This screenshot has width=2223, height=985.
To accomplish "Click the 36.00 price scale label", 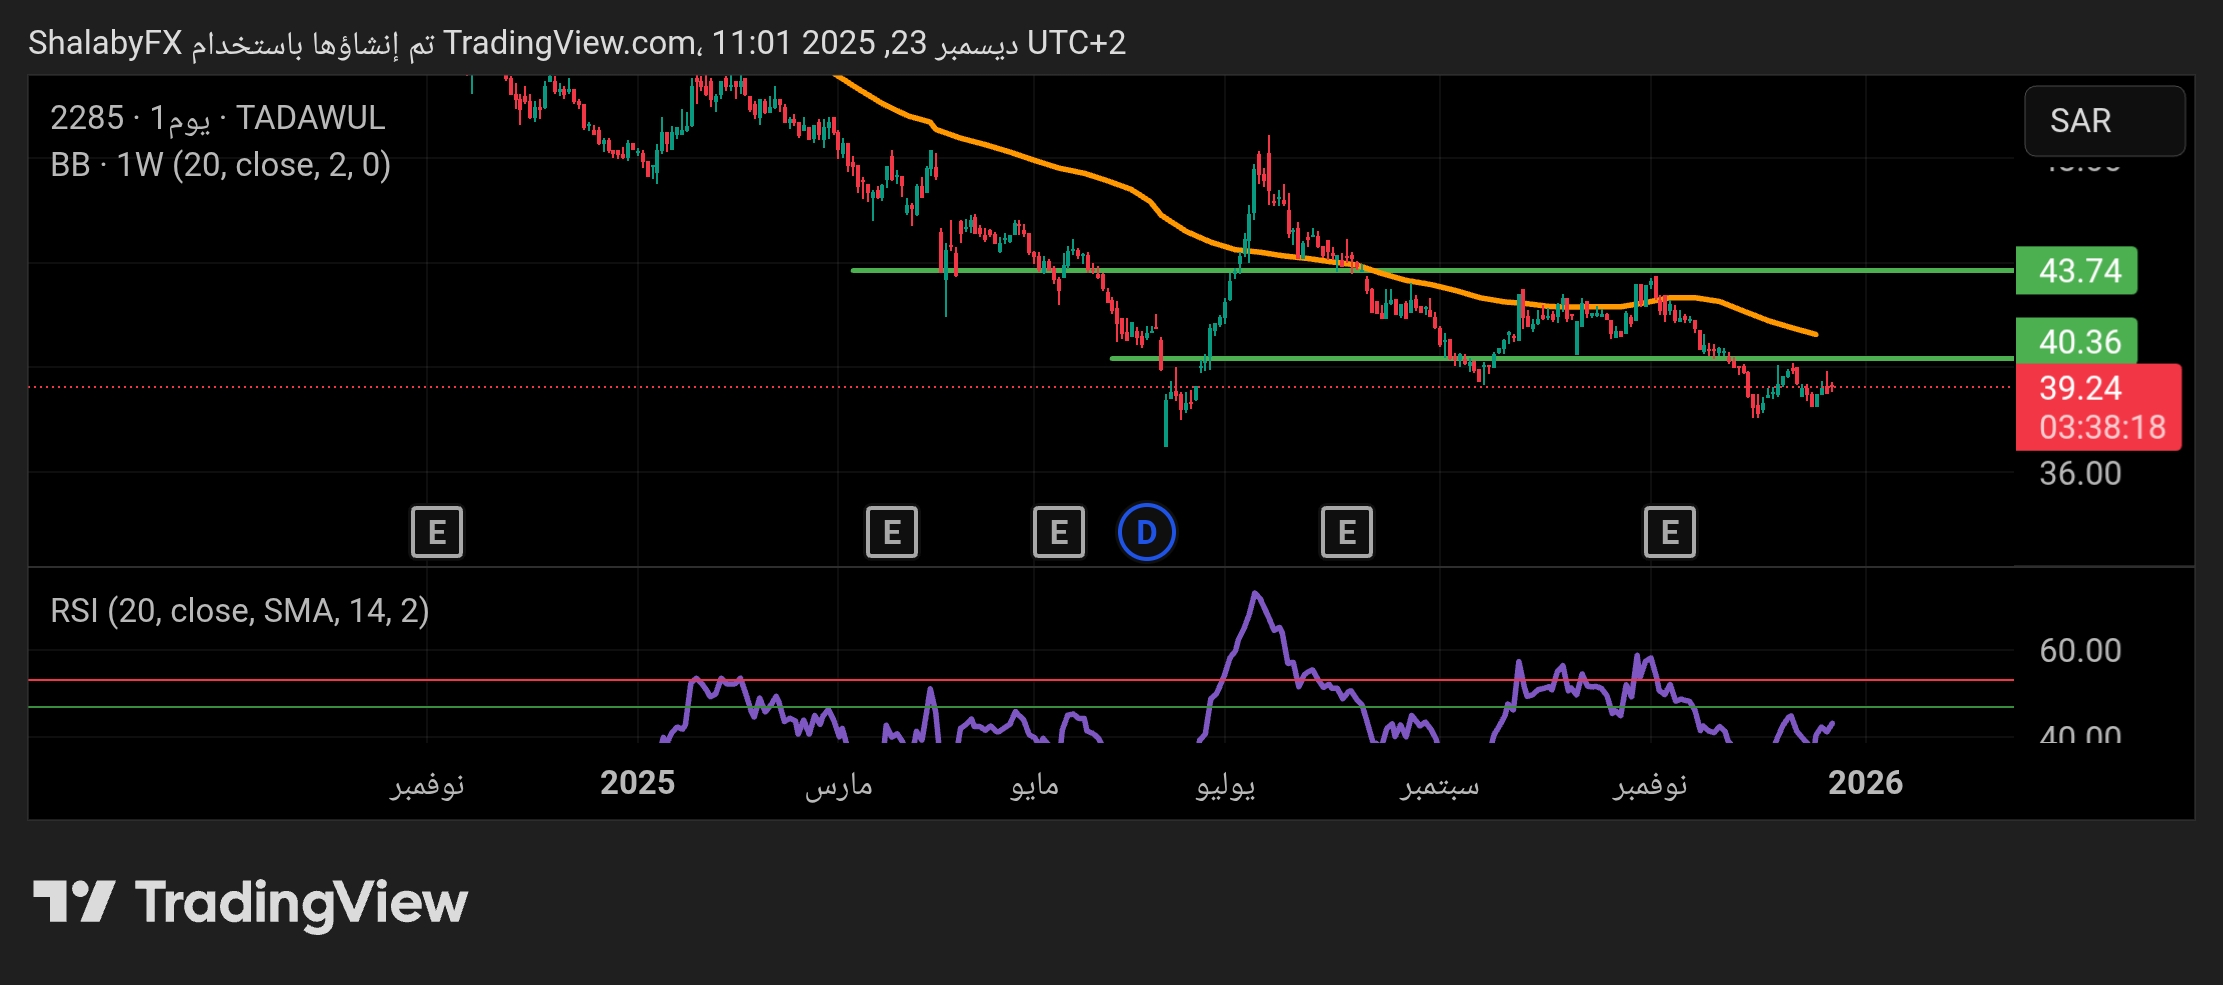I will click(x=2080, y=473).
